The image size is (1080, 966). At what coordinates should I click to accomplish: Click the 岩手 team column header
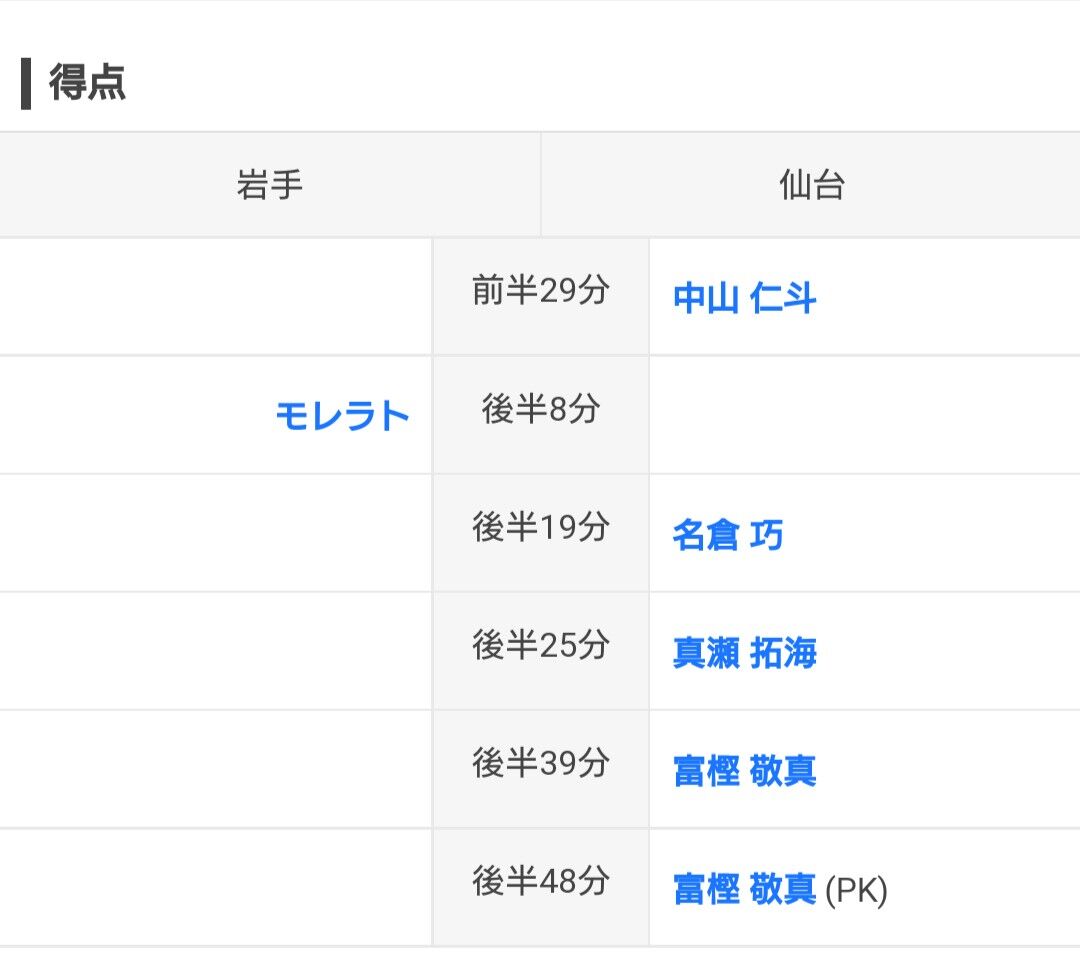(270, 185)
